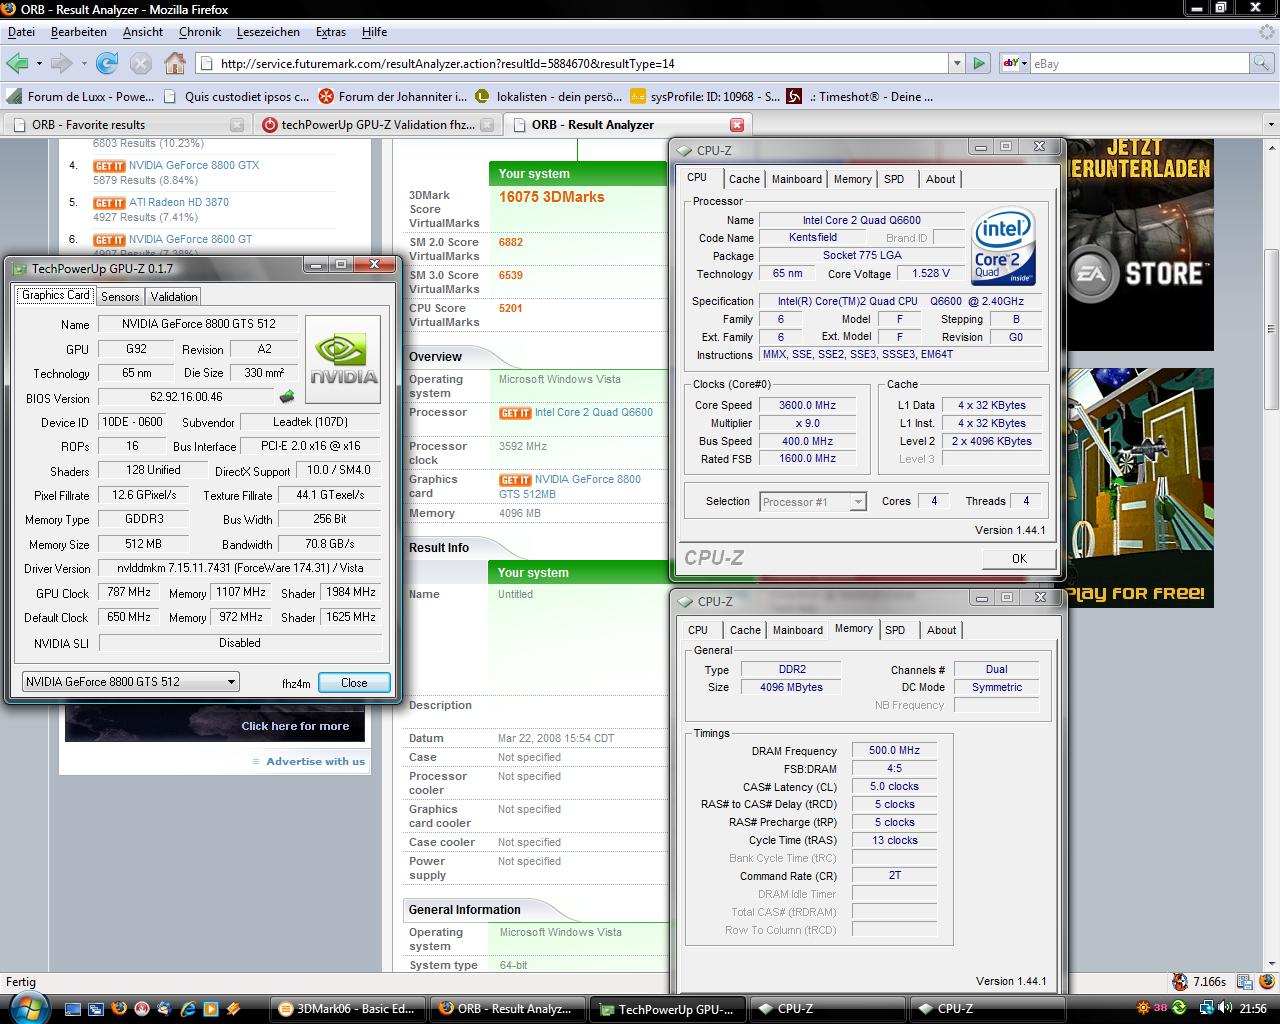Click the volume icon in the system tray
Screen dimensions: 1280x1024
tap(1223, 1008)
